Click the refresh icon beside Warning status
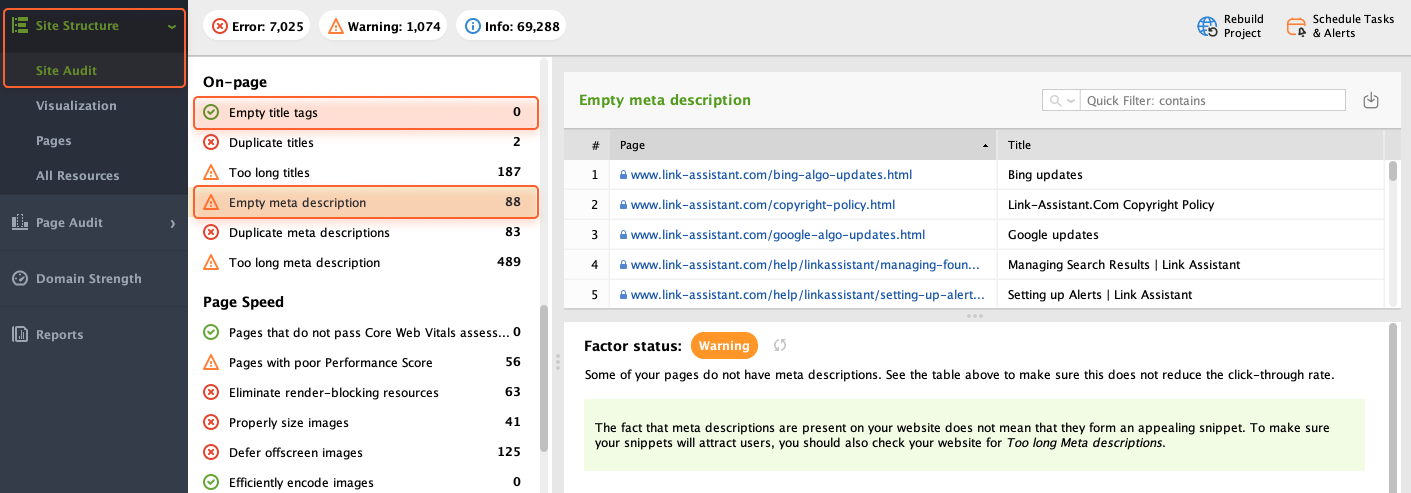Screen dimensions: 1411x493 pos(780,346)
